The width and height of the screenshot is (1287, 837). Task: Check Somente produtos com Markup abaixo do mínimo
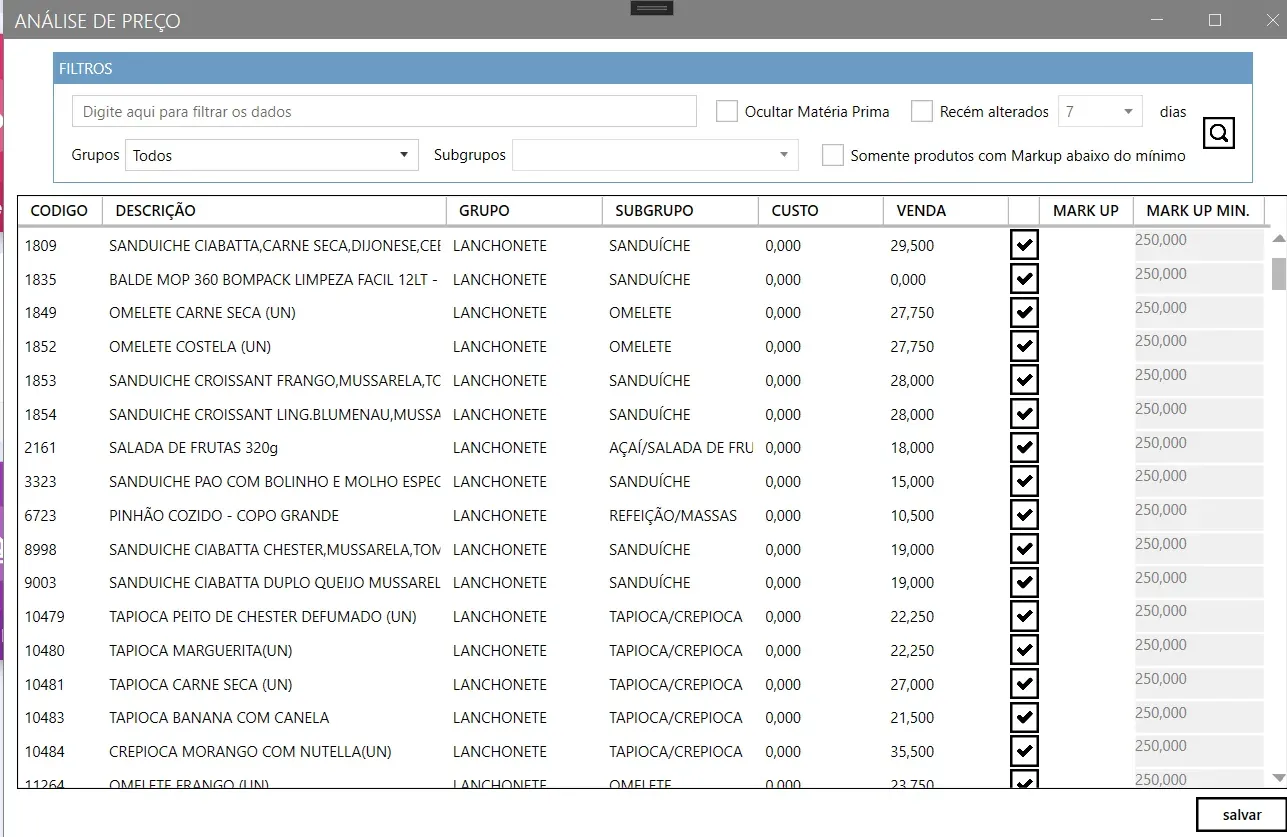click(832, 155)
